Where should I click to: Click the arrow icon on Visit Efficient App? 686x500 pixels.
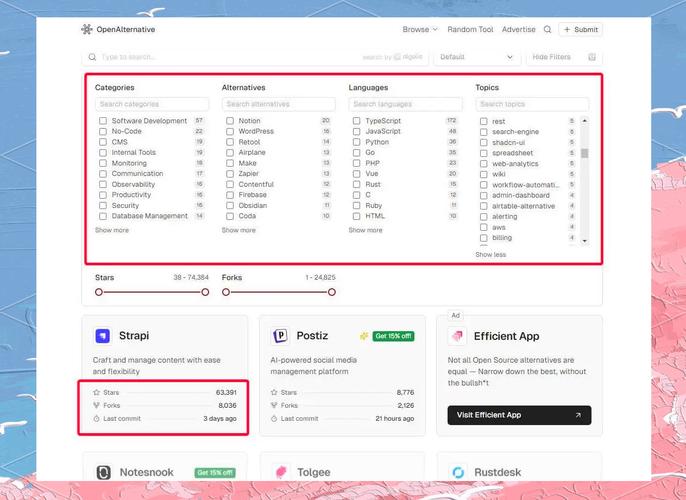click(578, 415)
